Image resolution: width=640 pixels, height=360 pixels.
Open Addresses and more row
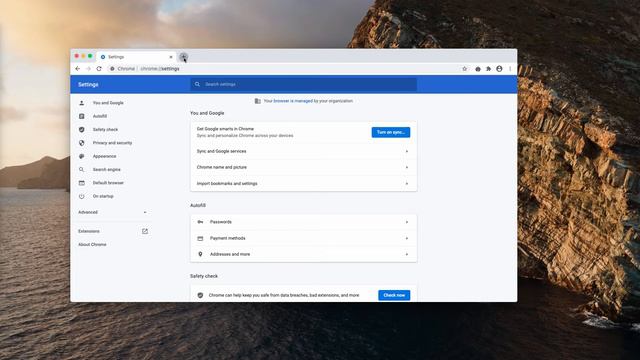(x=304, y=254)
